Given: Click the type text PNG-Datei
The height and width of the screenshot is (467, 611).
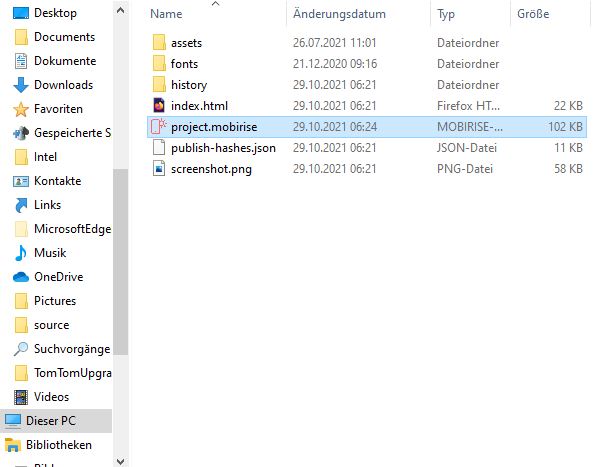Looking at the screenshot, I should [x=465, y=169].
